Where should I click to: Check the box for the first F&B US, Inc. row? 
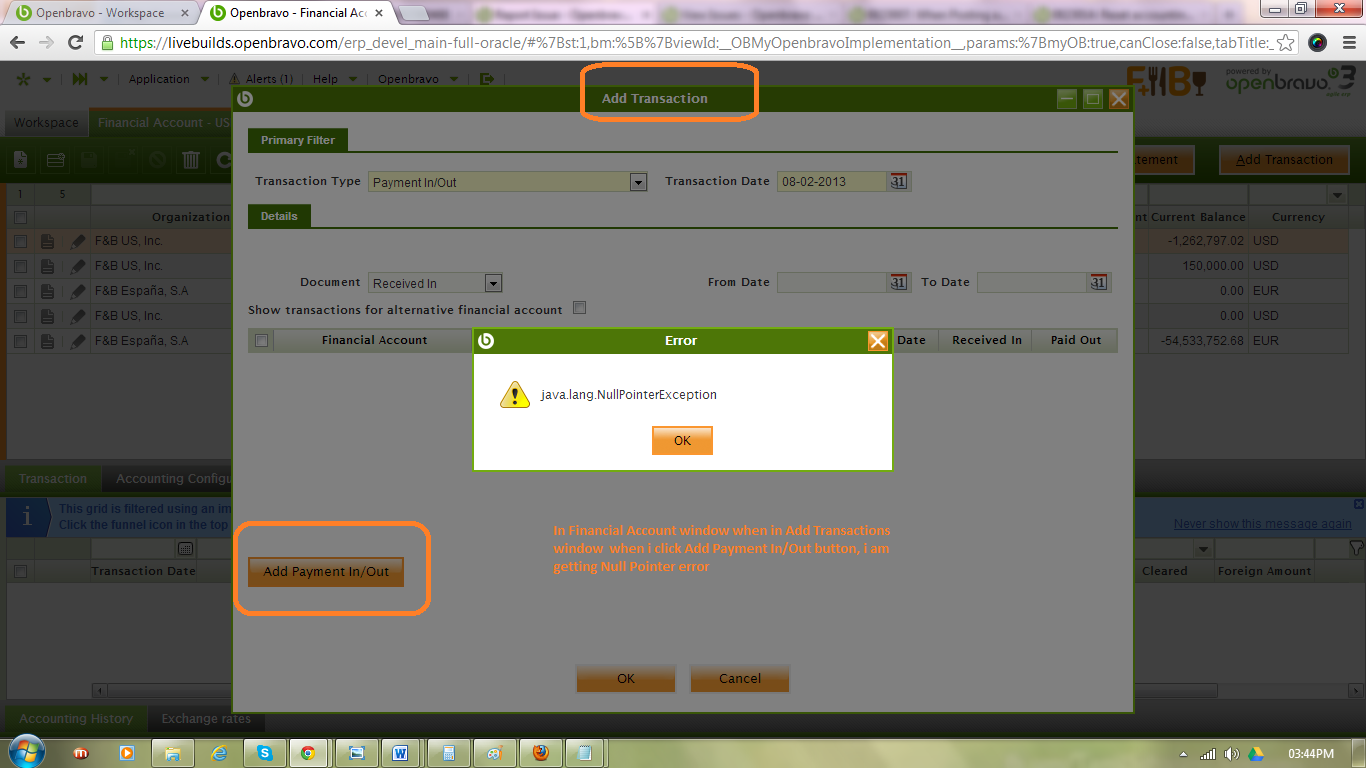pos(20,241)
